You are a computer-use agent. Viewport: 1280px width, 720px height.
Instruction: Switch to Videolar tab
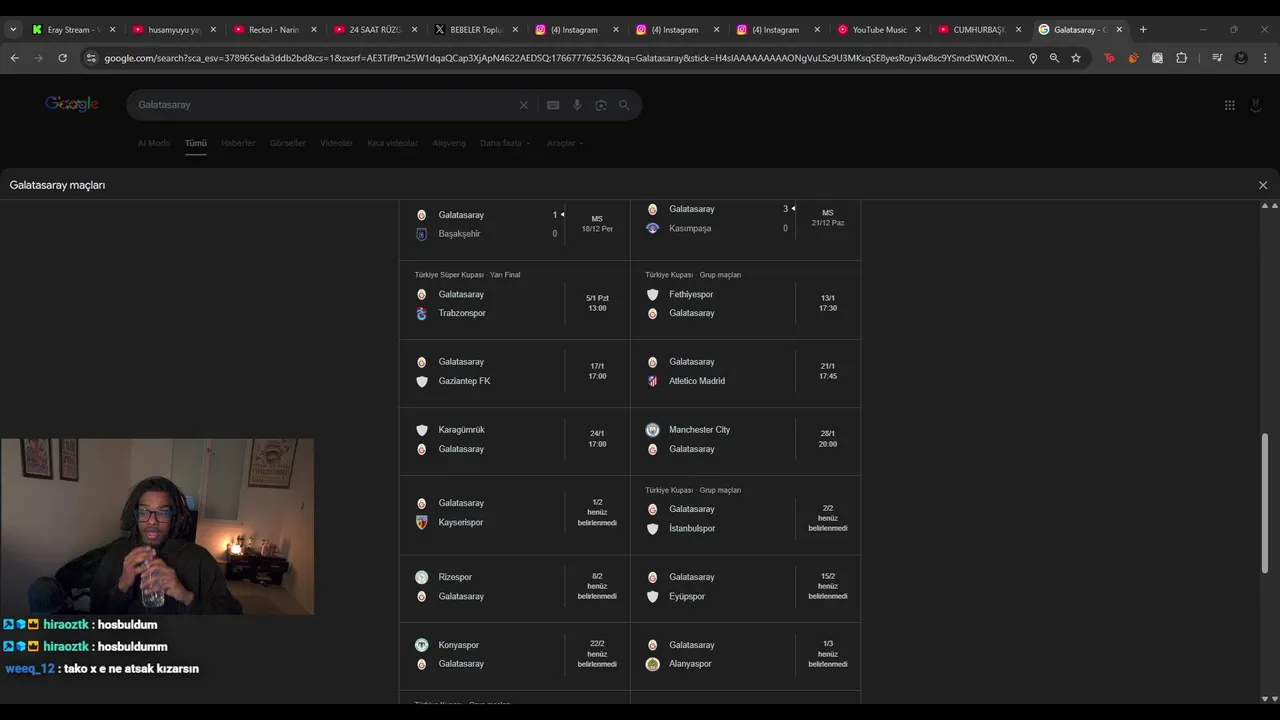coord(337,143)
